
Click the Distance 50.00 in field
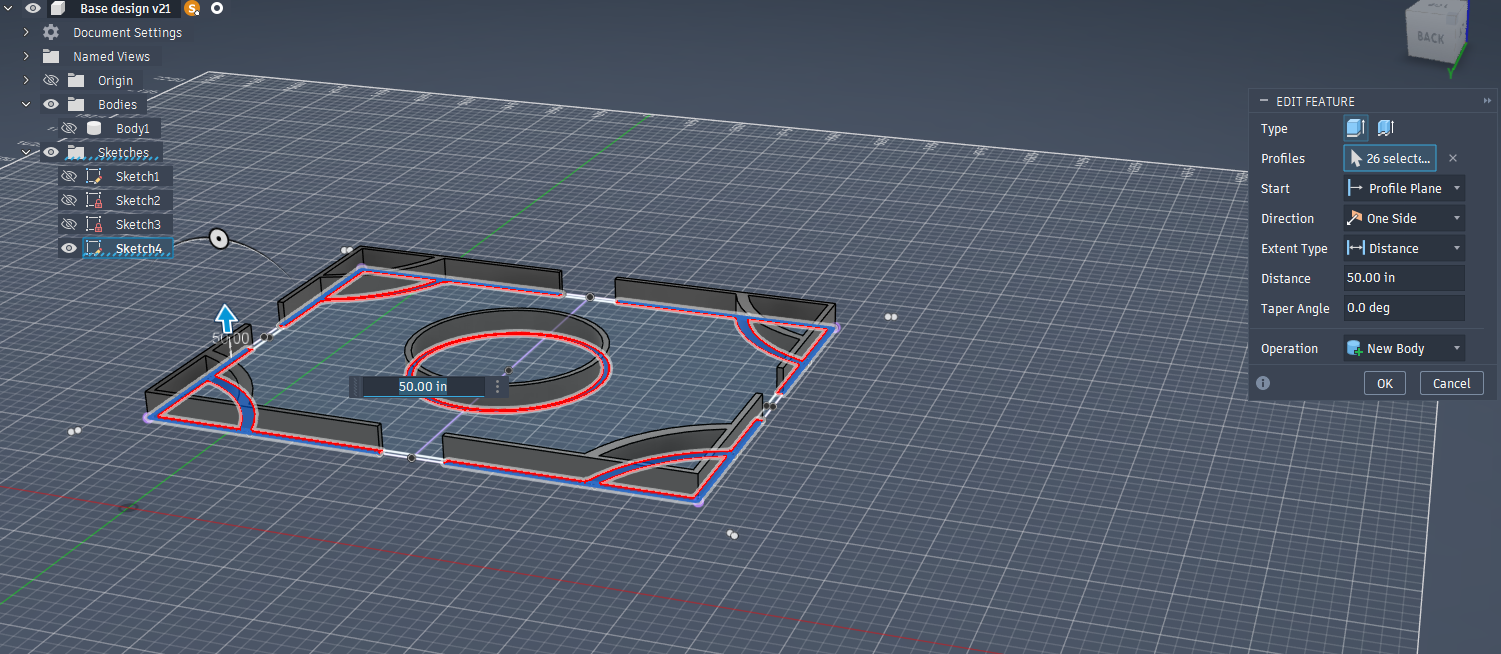point(1404,278)
